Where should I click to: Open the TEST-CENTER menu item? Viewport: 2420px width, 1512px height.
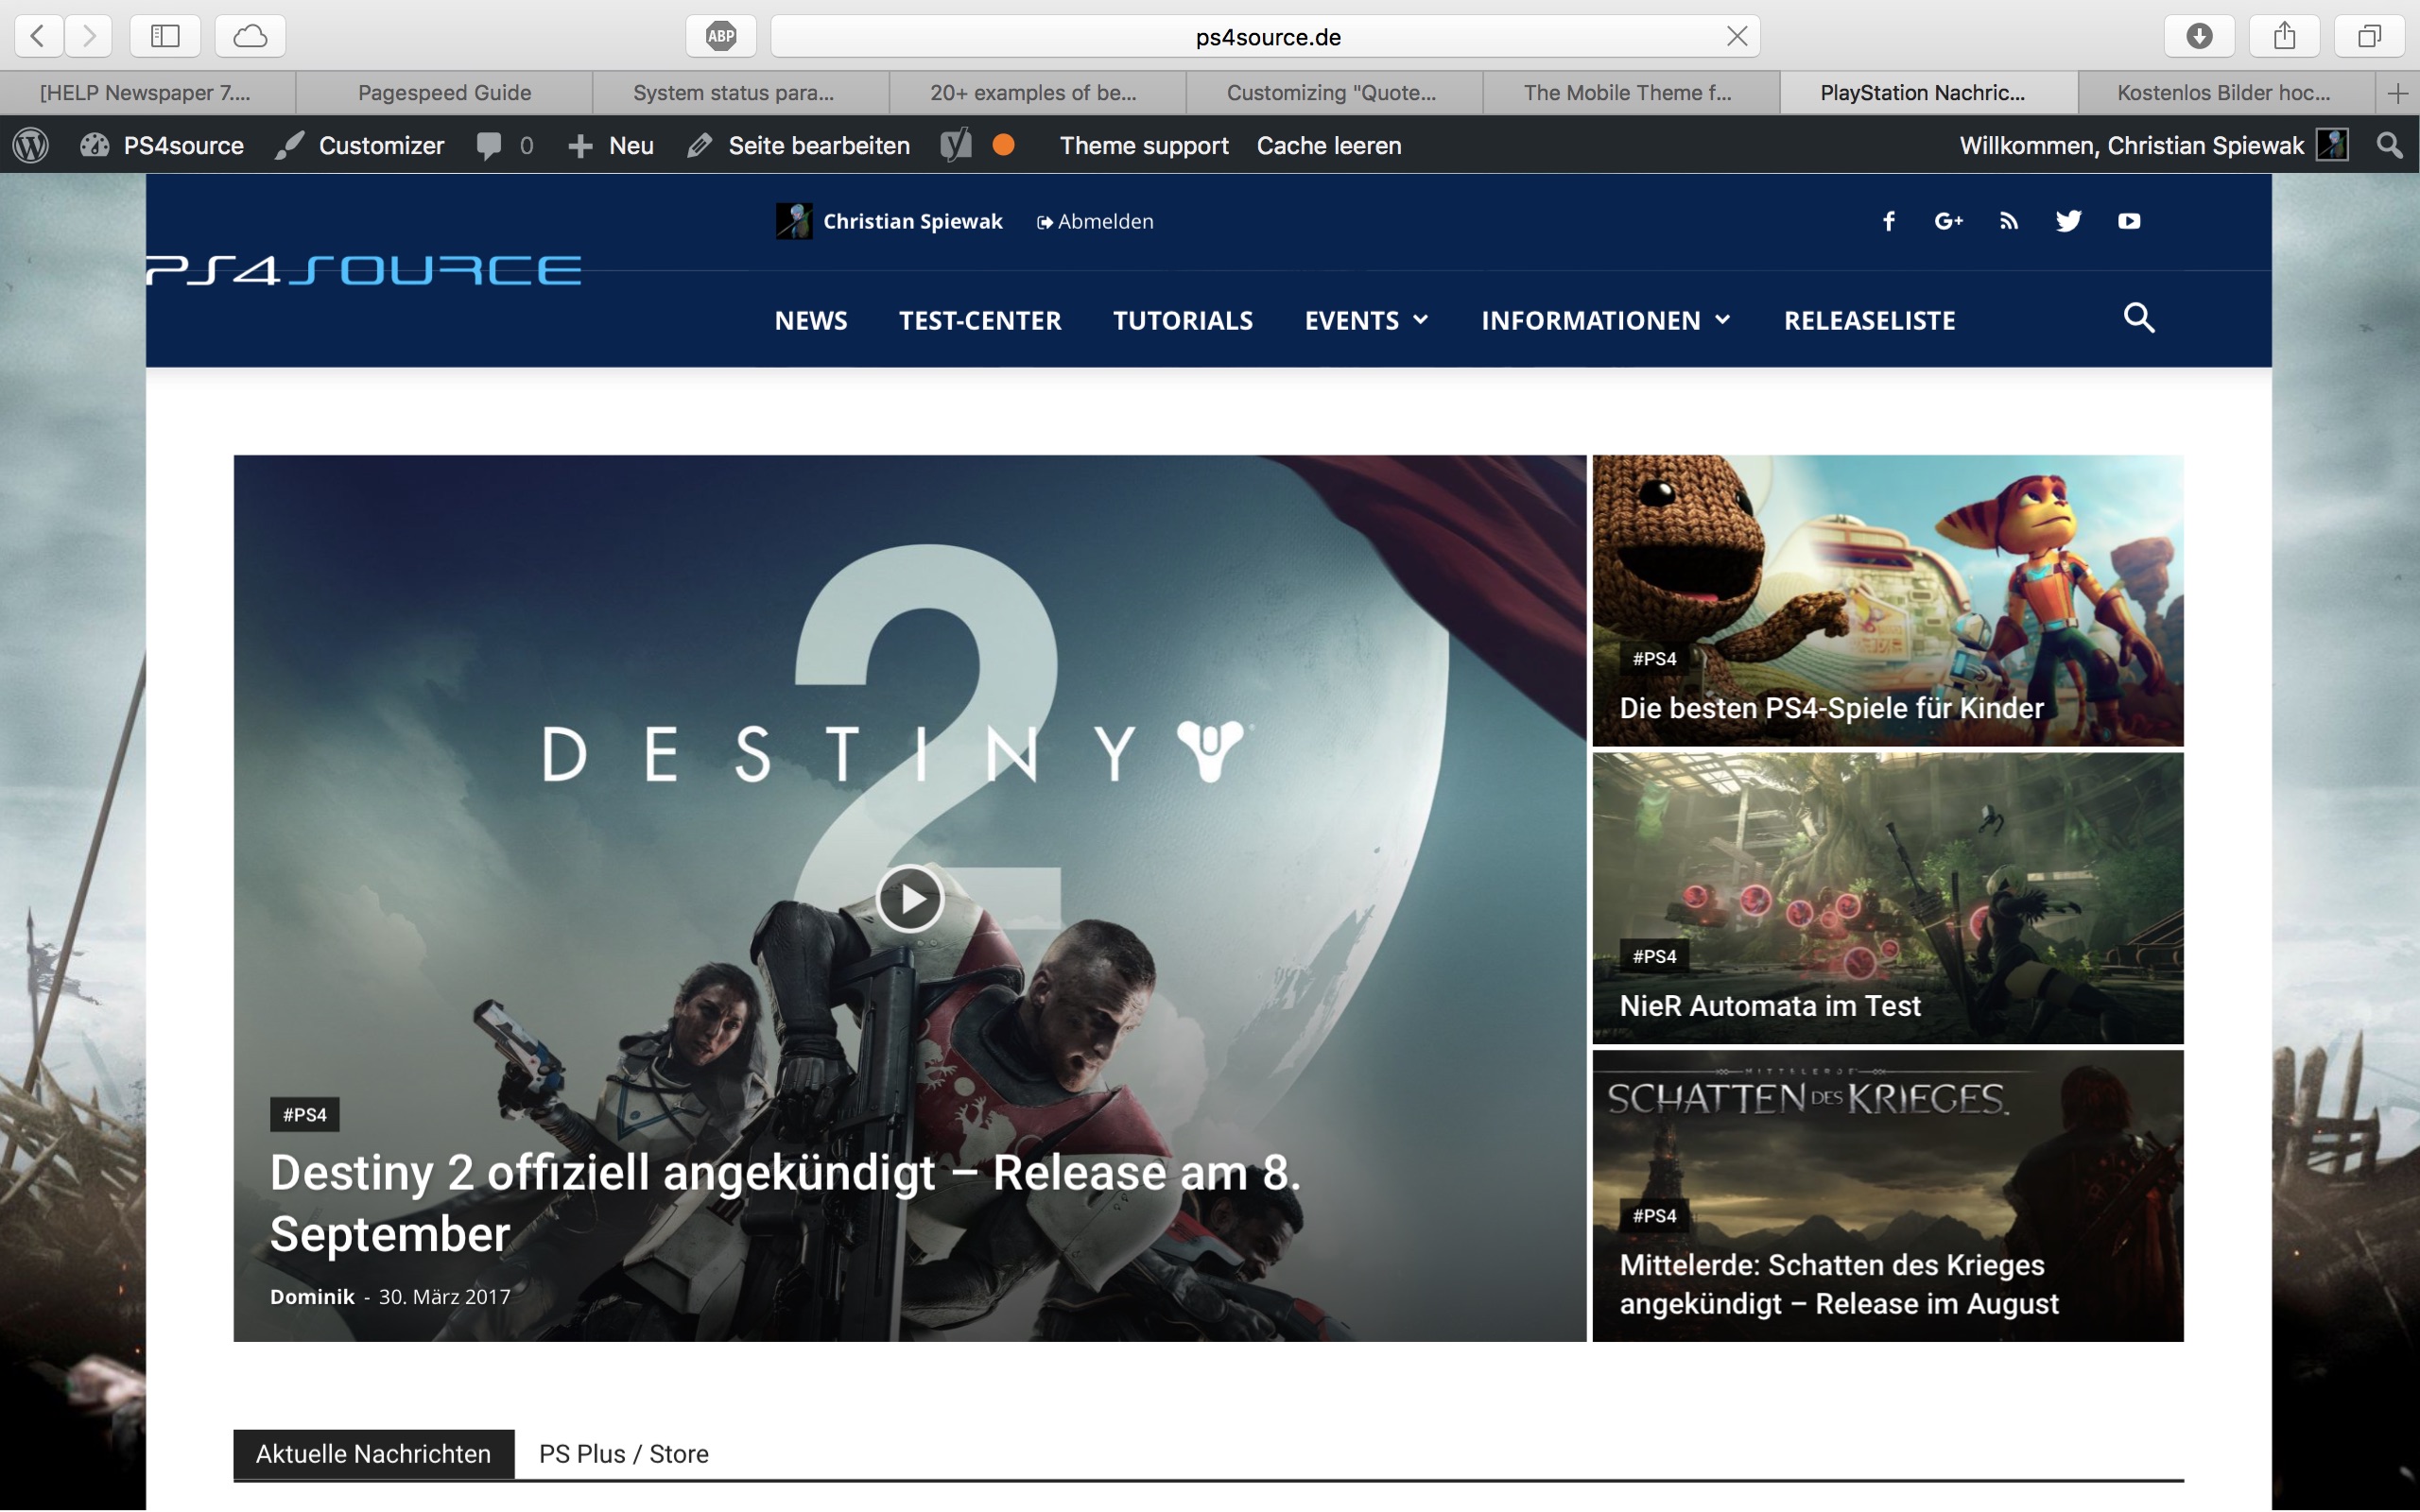pyautogui.click(x=980, y=320)
